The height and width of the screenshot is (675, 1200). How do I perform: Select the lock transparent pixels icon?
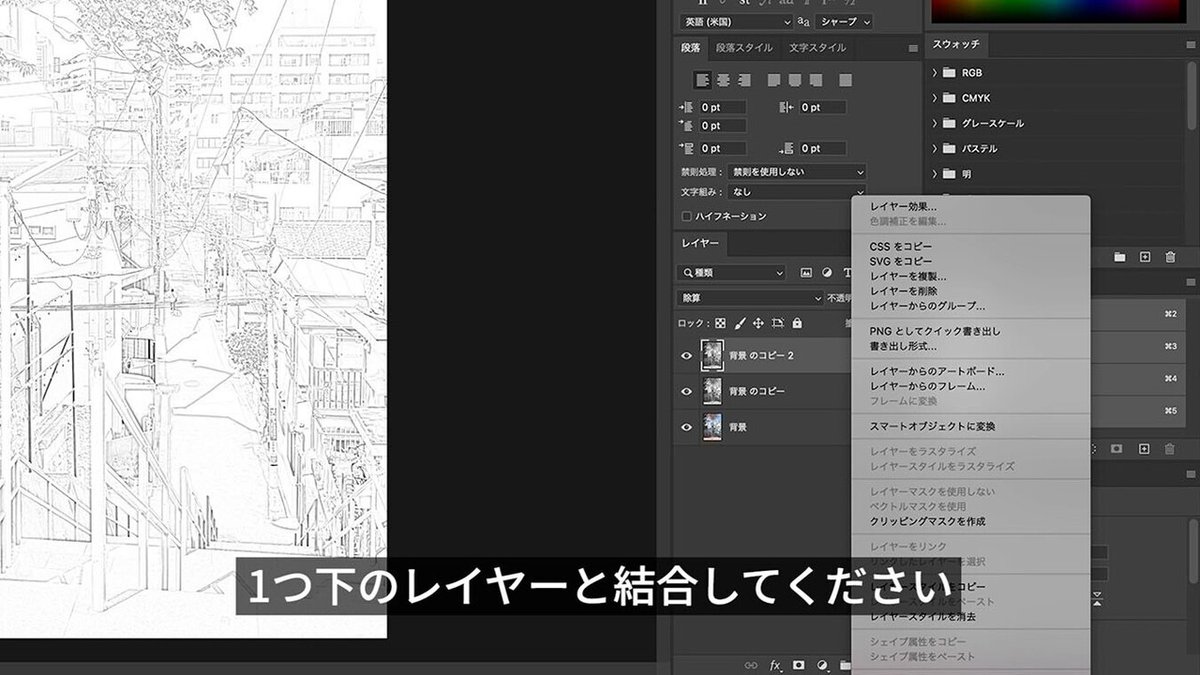coord(720,323)
